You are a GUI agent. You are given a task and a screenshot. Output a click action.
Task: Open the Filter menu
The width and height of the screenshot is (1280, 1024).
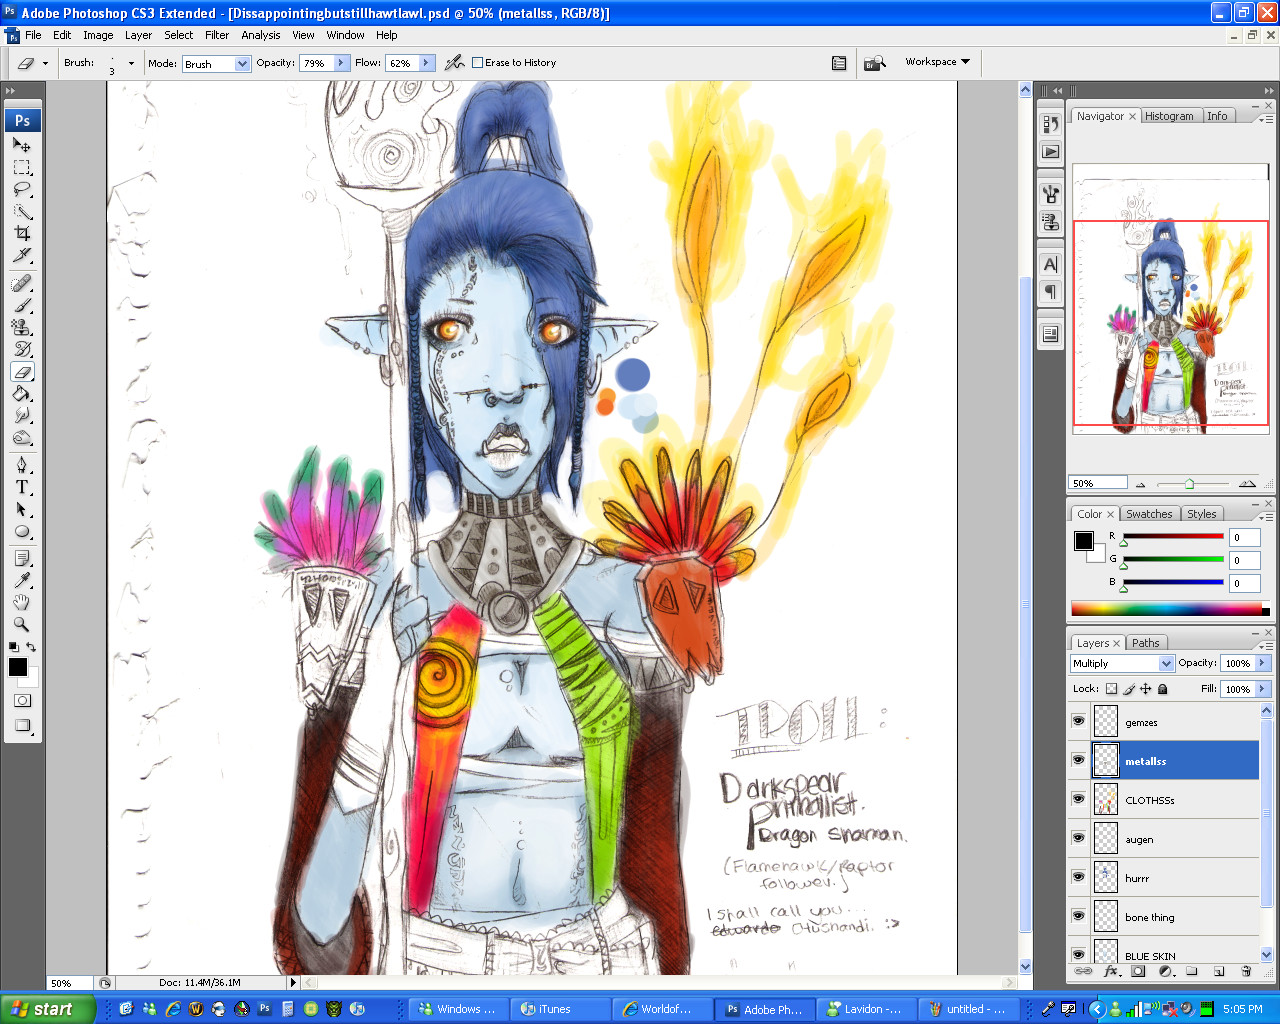(x=217, y=35)
